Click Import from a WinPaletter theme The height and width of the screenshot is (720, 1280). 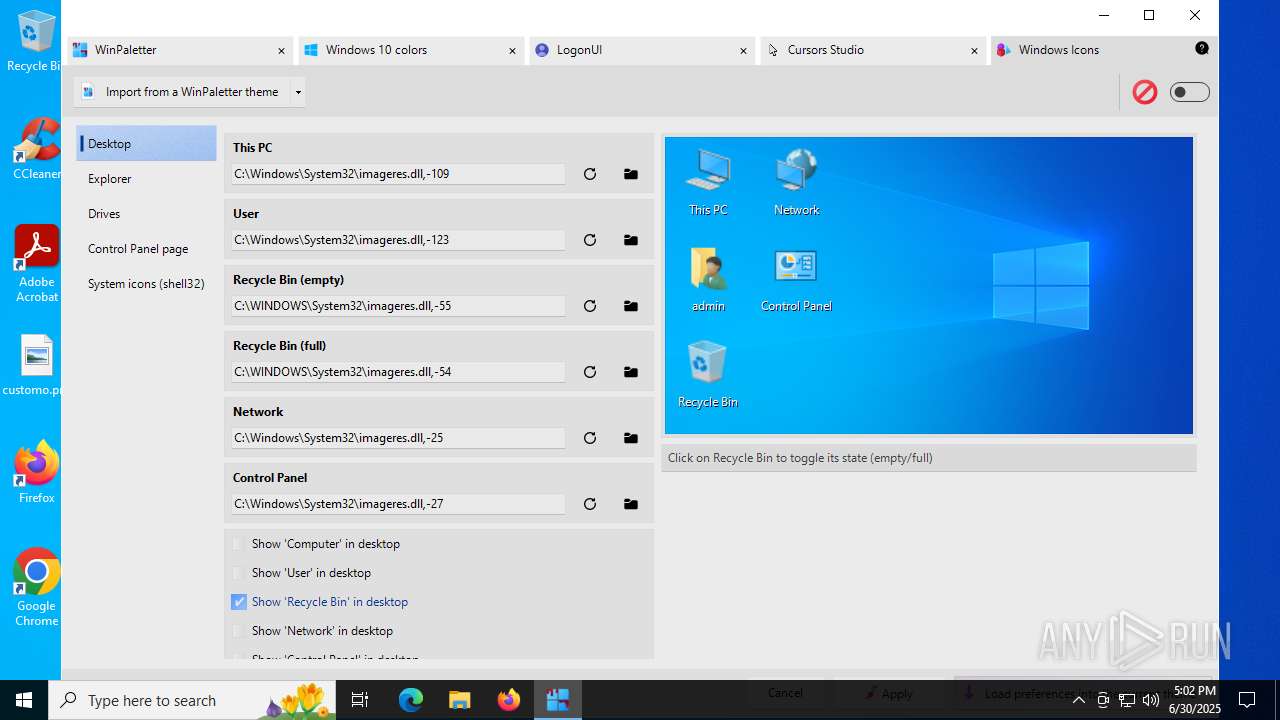[x=182, y=92]
